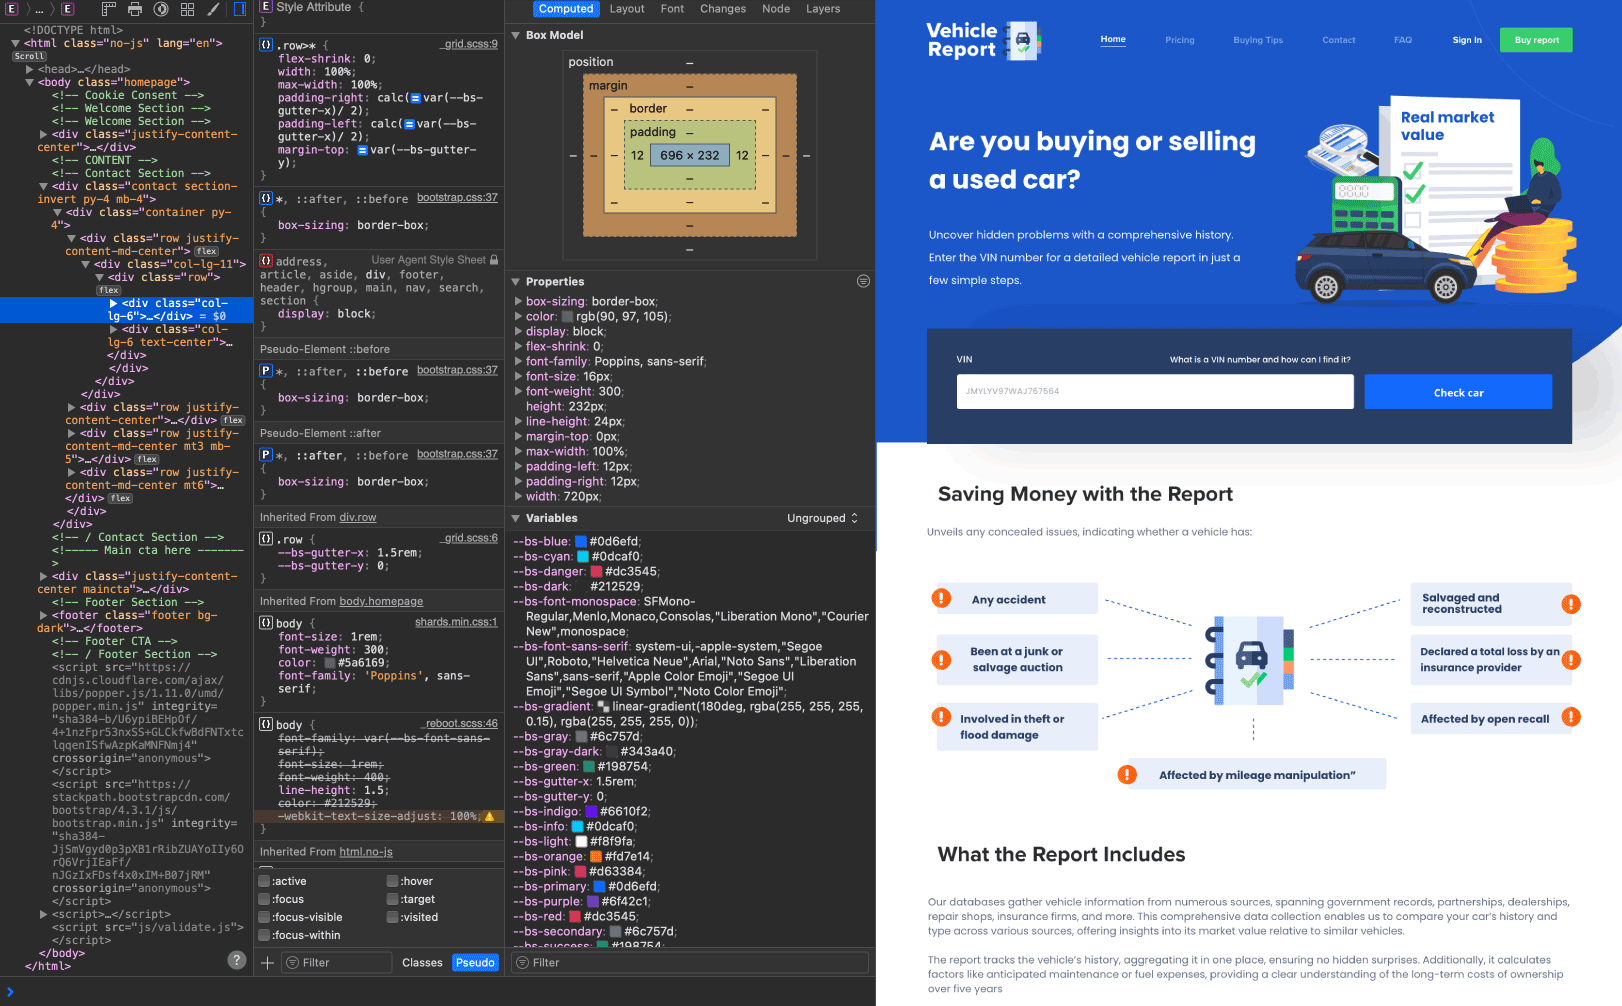Click the compositing borders grid icon
Screen dimensions: 1622x1006
click(x=187, y=9)
